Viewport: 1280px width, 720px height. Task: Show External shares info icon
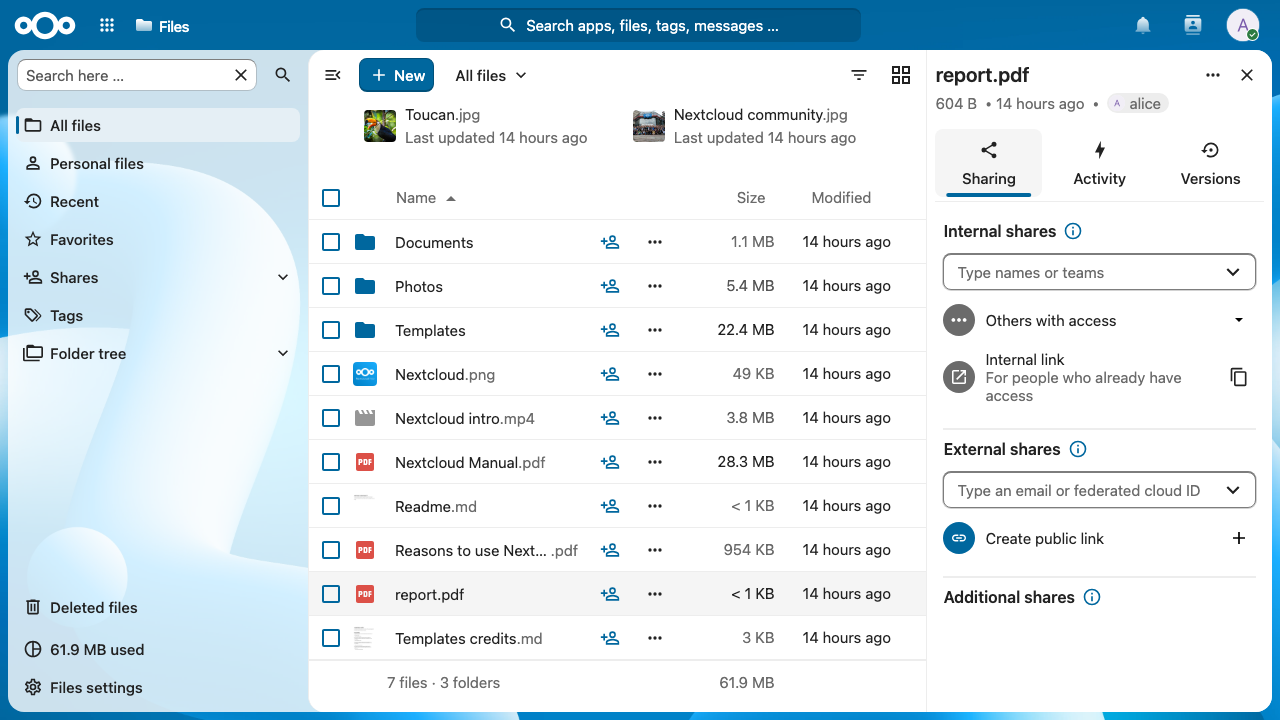1078,449
